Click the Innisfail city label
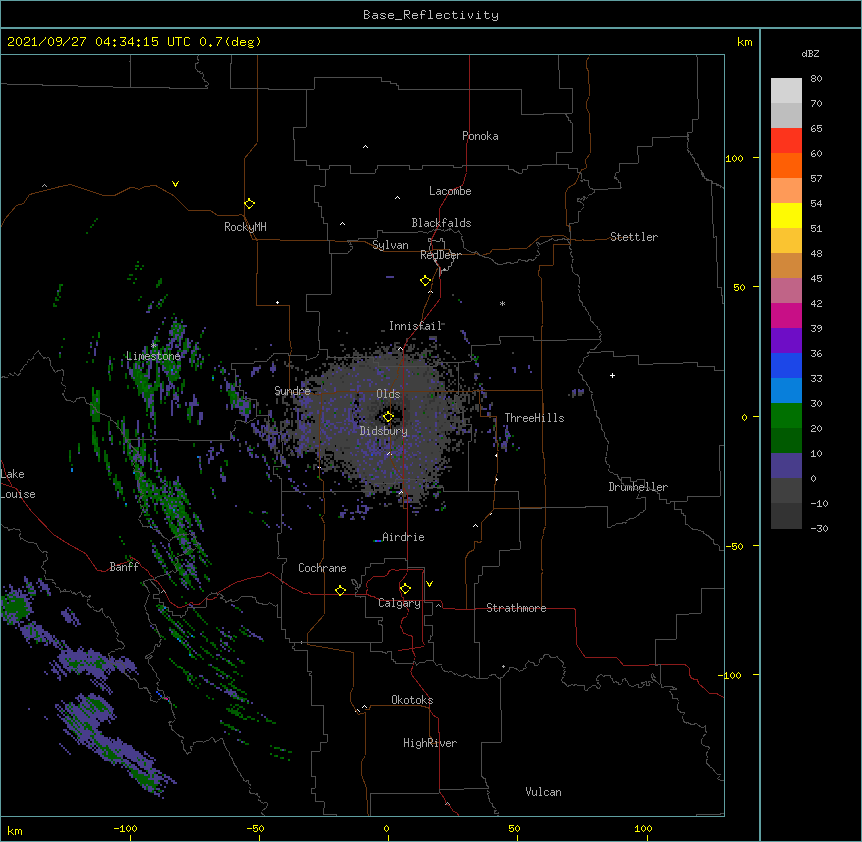 [x=415, y=326]
